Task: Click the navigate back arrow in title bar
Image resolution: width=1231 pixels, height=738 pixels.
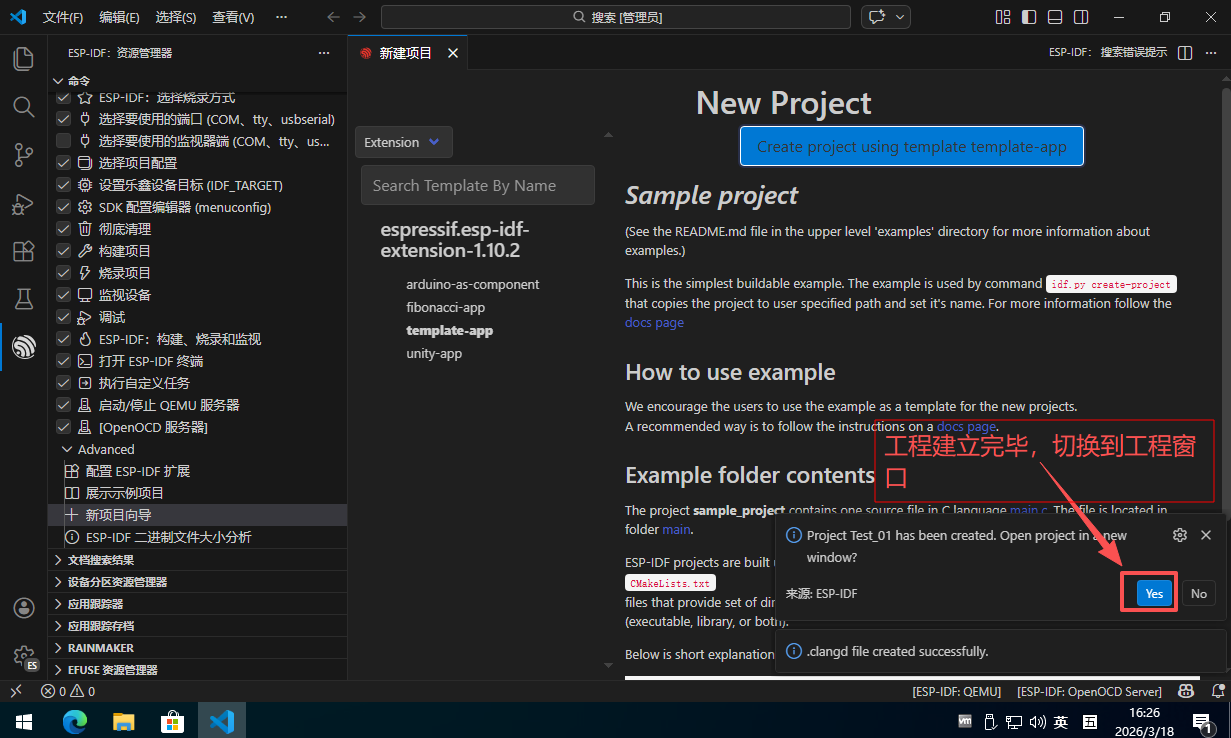Action: coord(334,17)
